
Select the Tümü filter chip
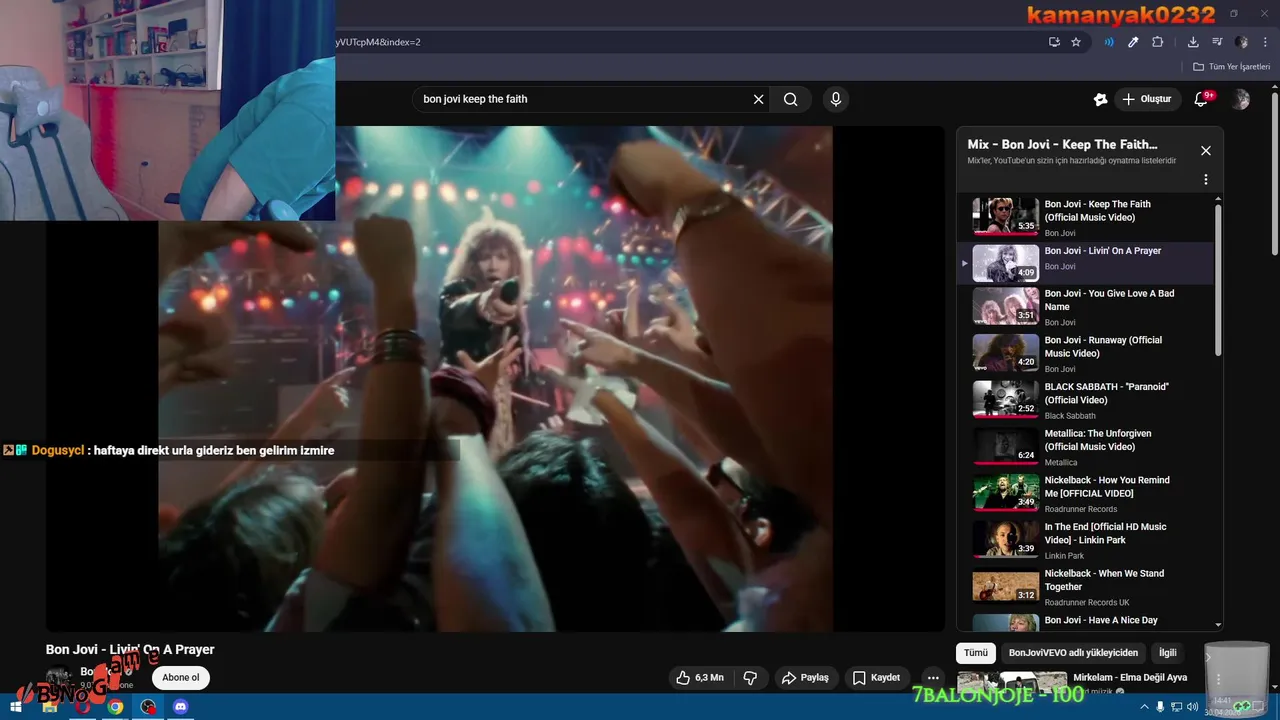(x=975, y=653)
